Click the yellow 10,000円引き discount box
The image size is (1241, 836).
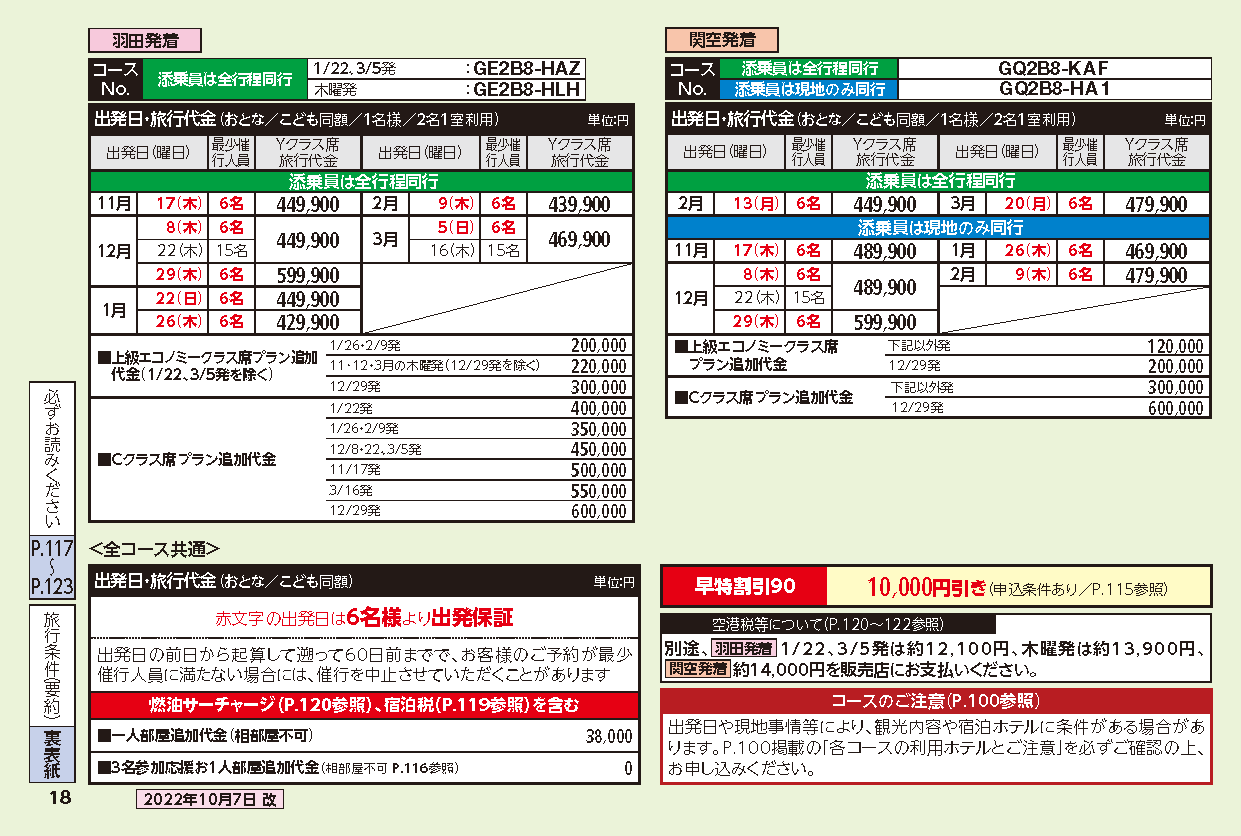click(x=1018, y=587)
